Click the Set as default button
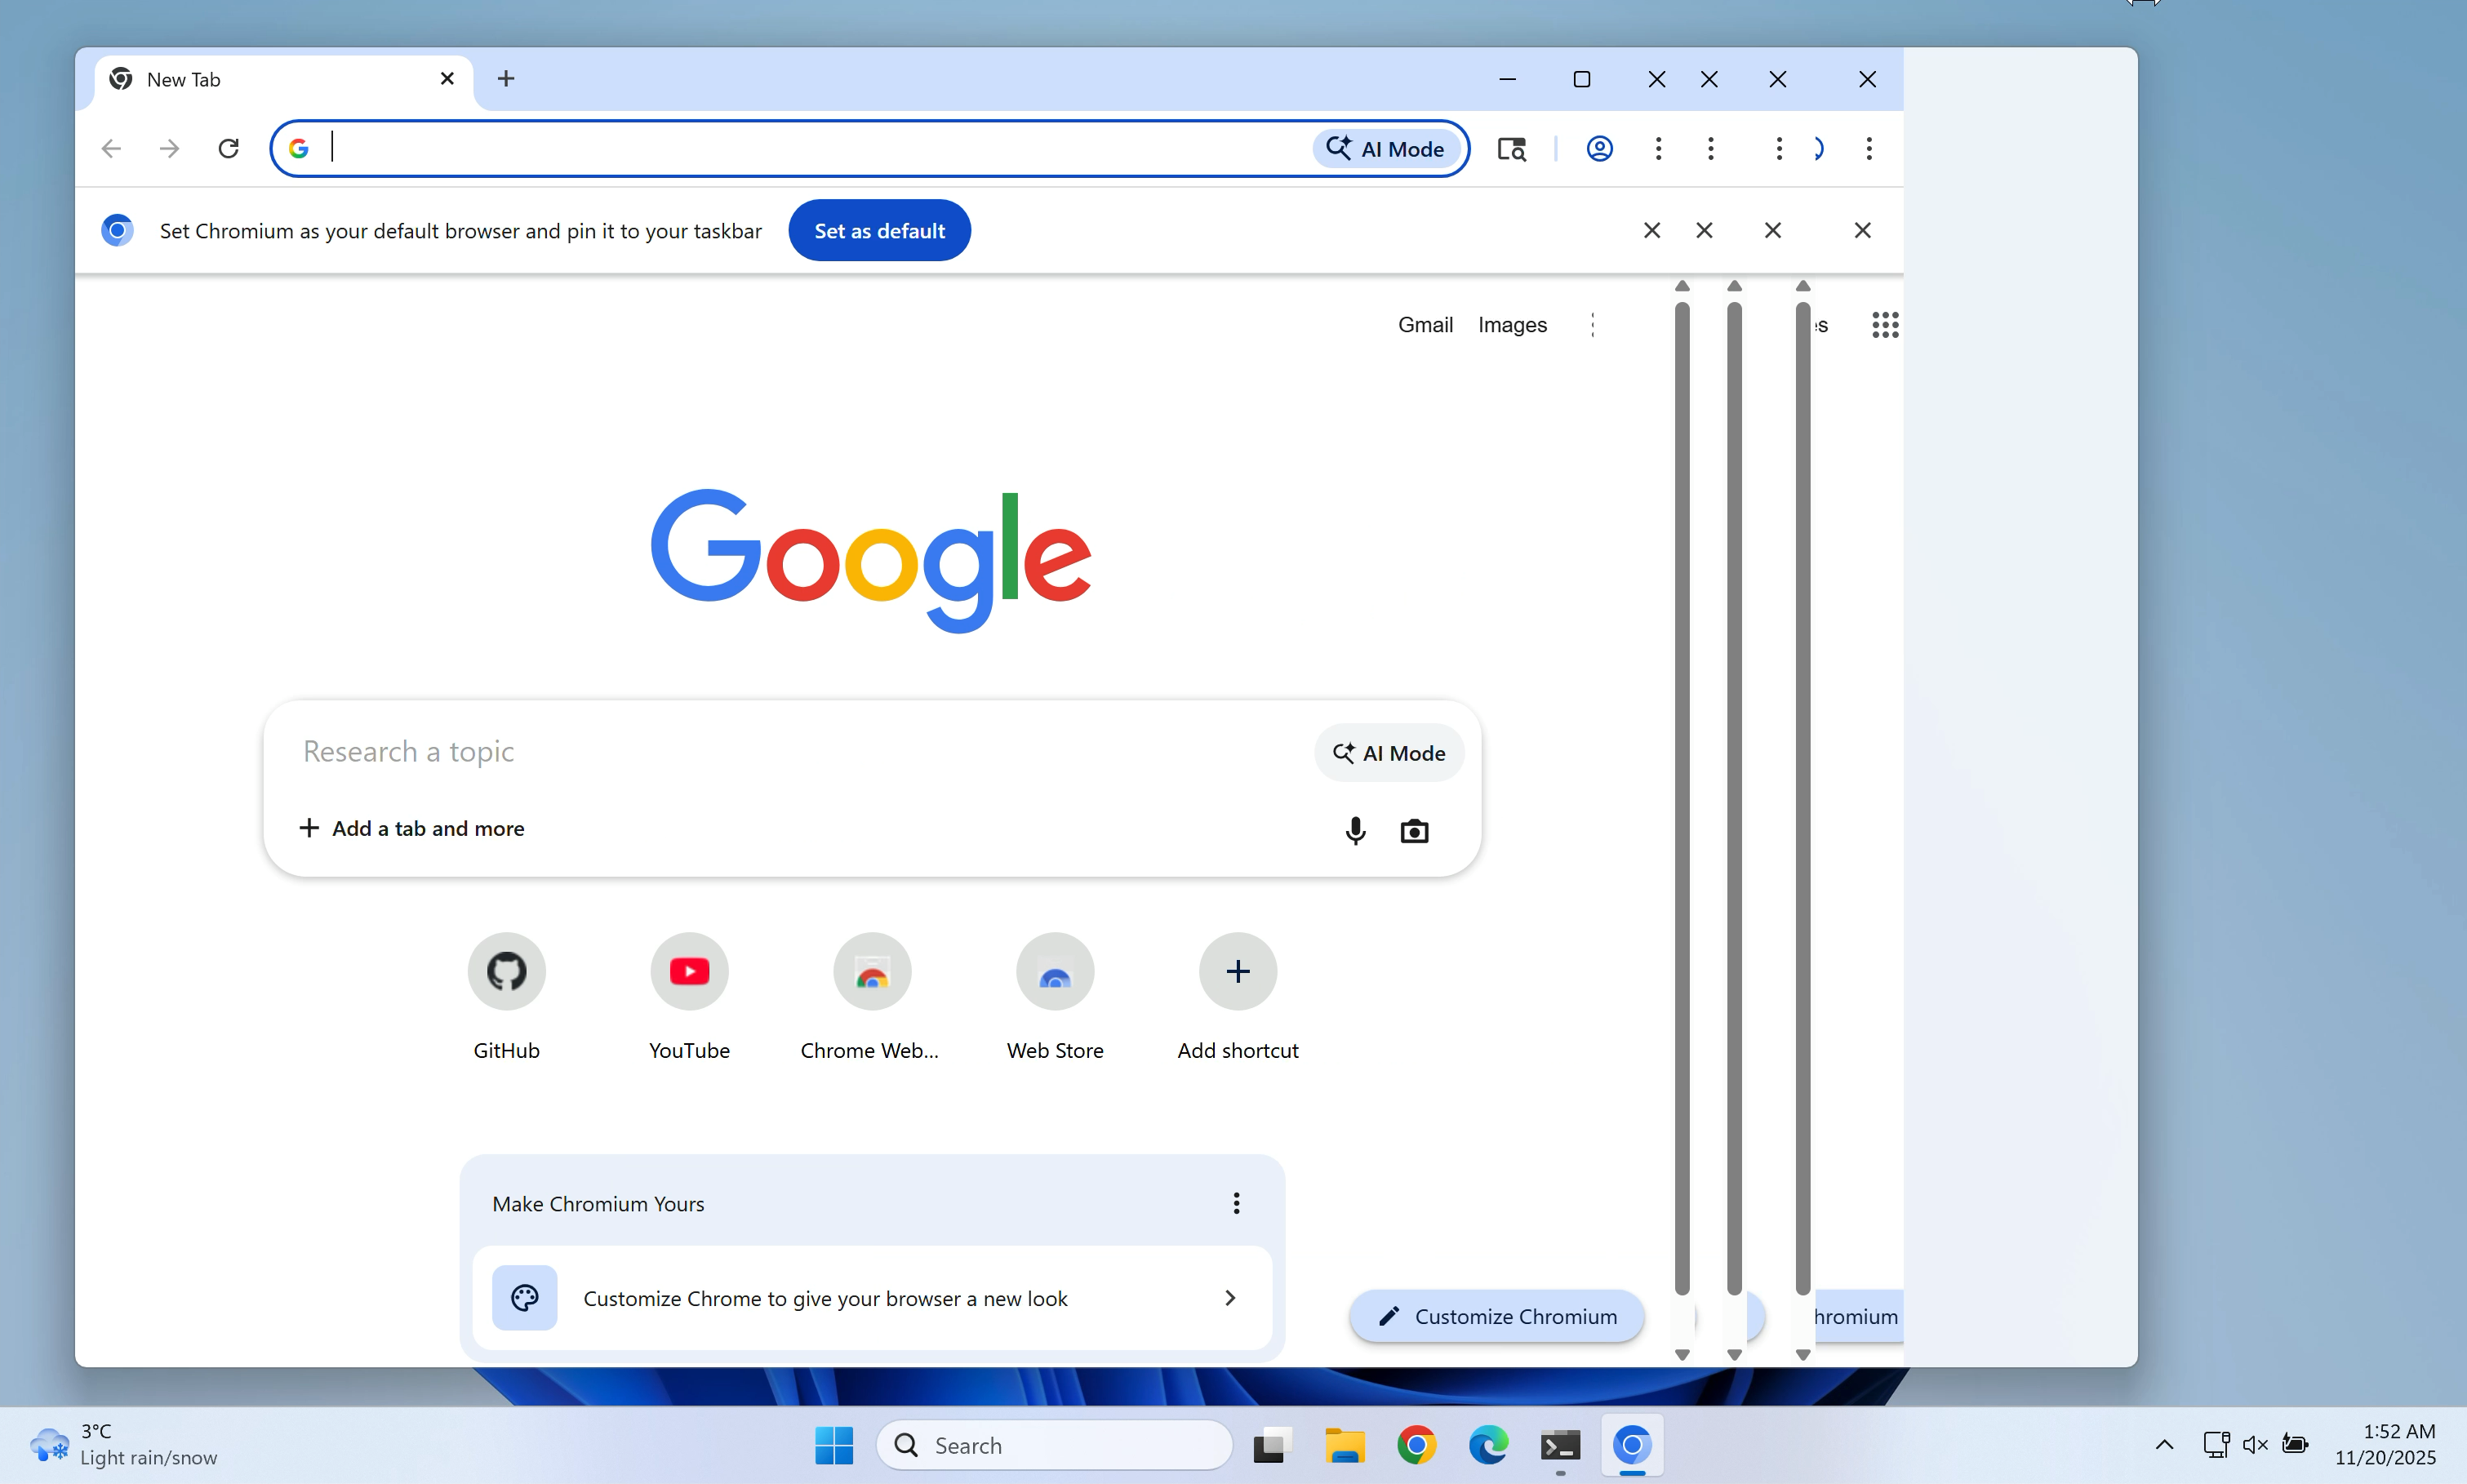The height and width of the screenshot is (1484, 2467). pyautogui.click(x=879, y=230)
